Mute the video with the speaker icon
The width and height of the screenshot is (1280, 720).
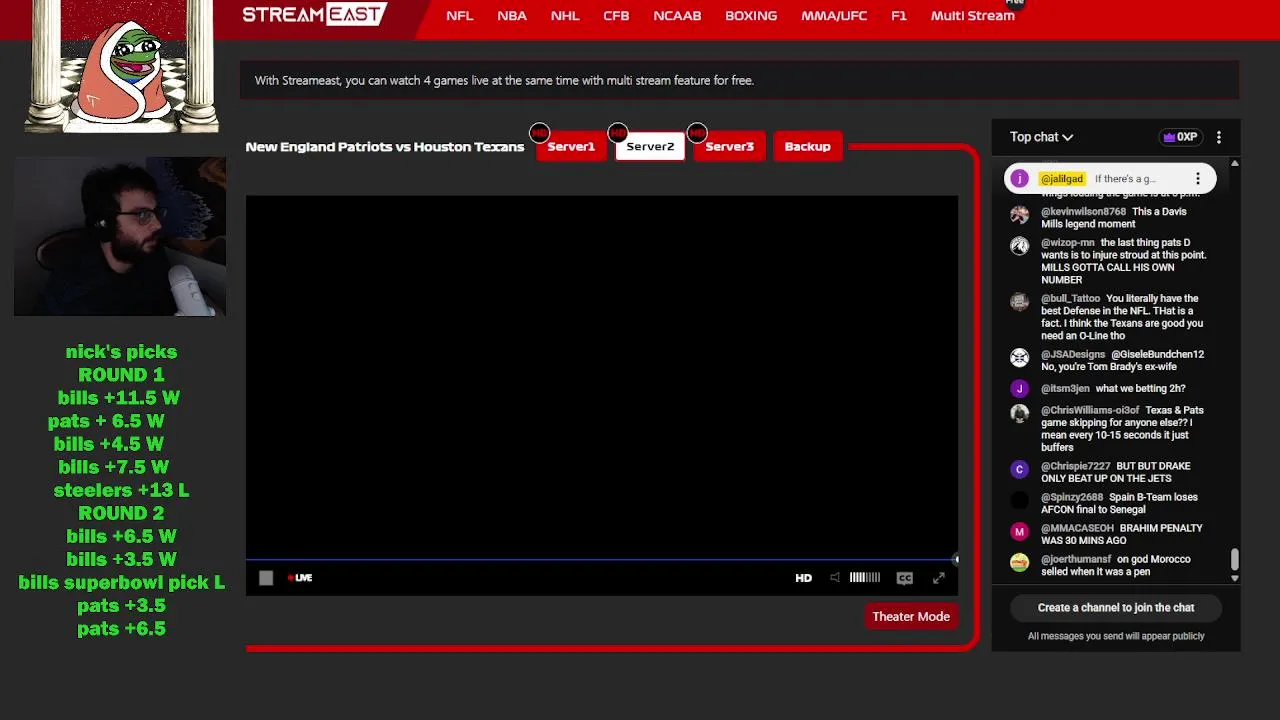835,578
